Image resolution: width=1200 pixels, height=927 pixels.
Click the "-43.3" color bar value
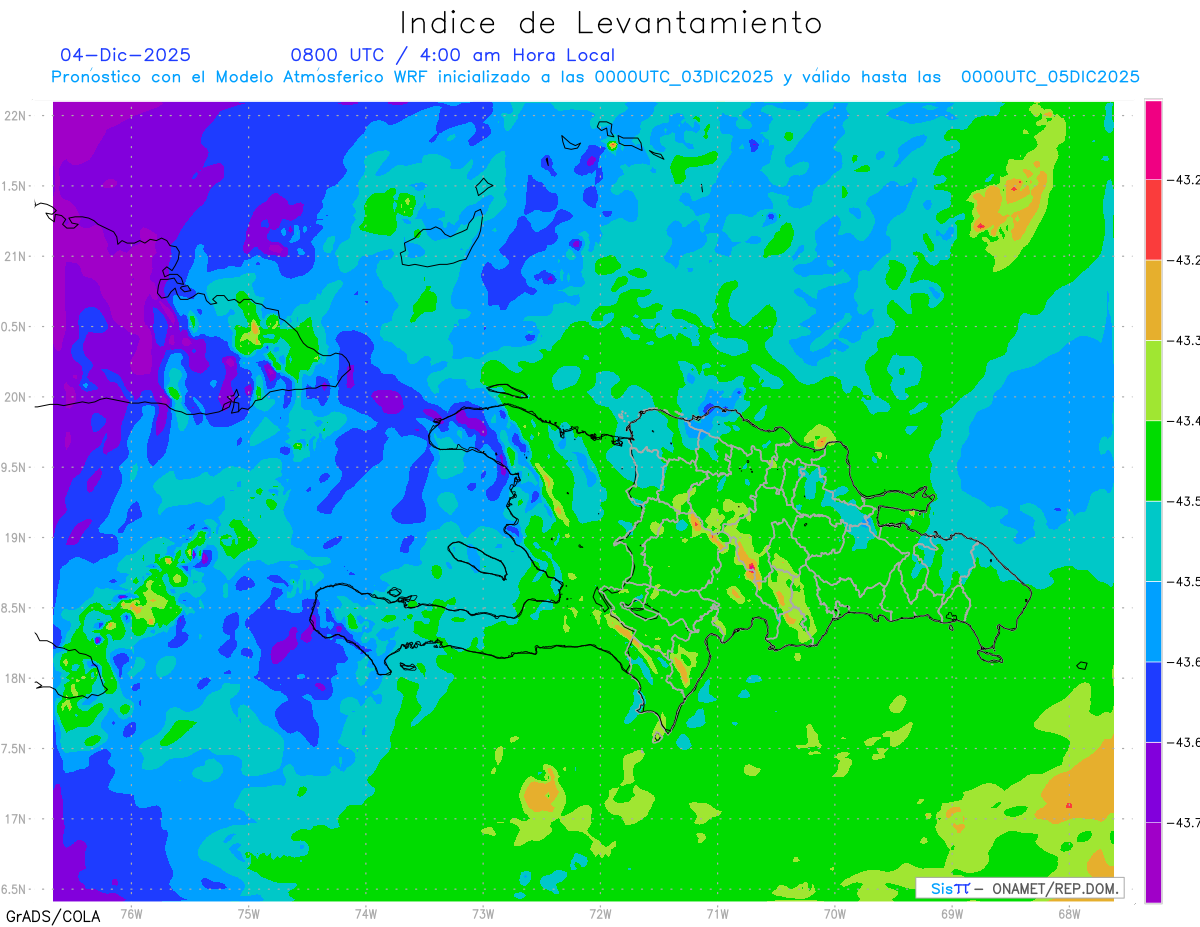coord(1182,341)
